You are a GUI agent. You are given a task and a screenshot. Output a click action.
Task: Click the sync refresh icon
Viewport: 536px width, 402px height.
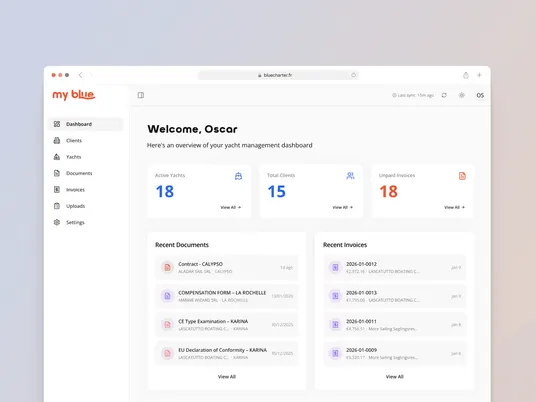click(444, 95)
